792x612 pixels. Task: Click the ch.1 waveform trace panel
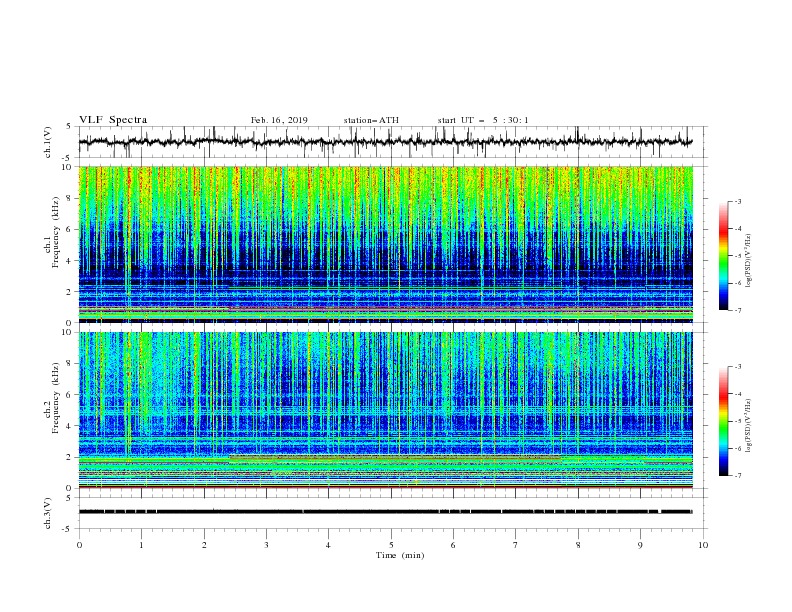coord(393,142)
